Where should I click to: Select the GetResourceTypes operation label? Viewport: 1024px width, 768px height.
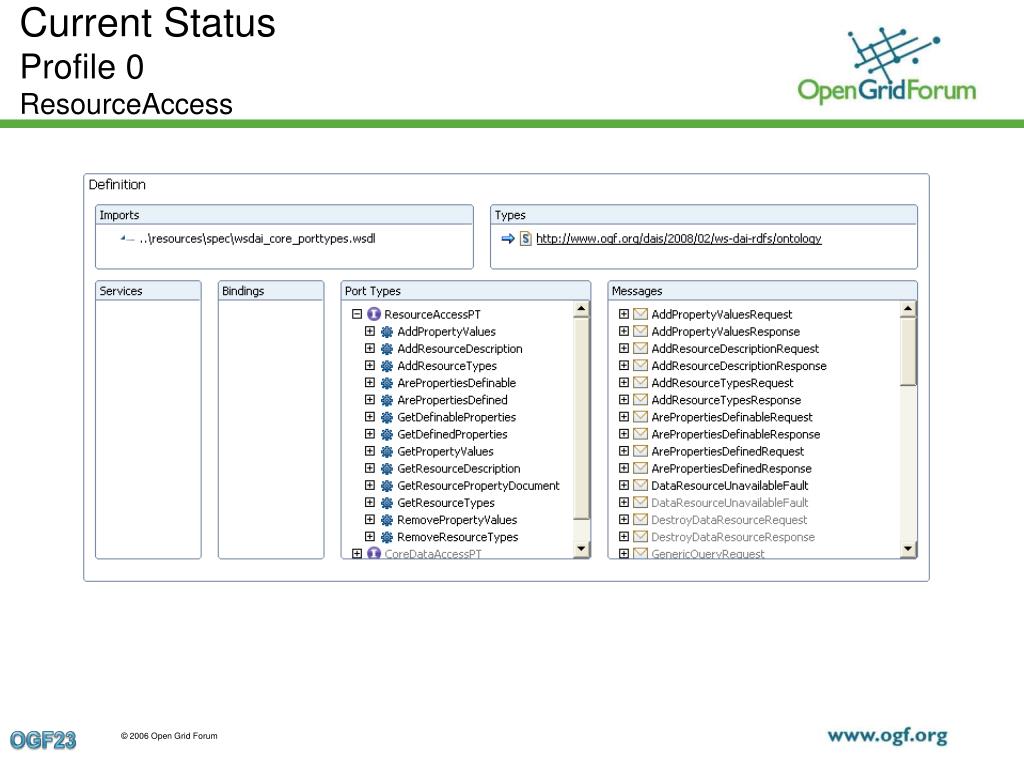point(446,503)
